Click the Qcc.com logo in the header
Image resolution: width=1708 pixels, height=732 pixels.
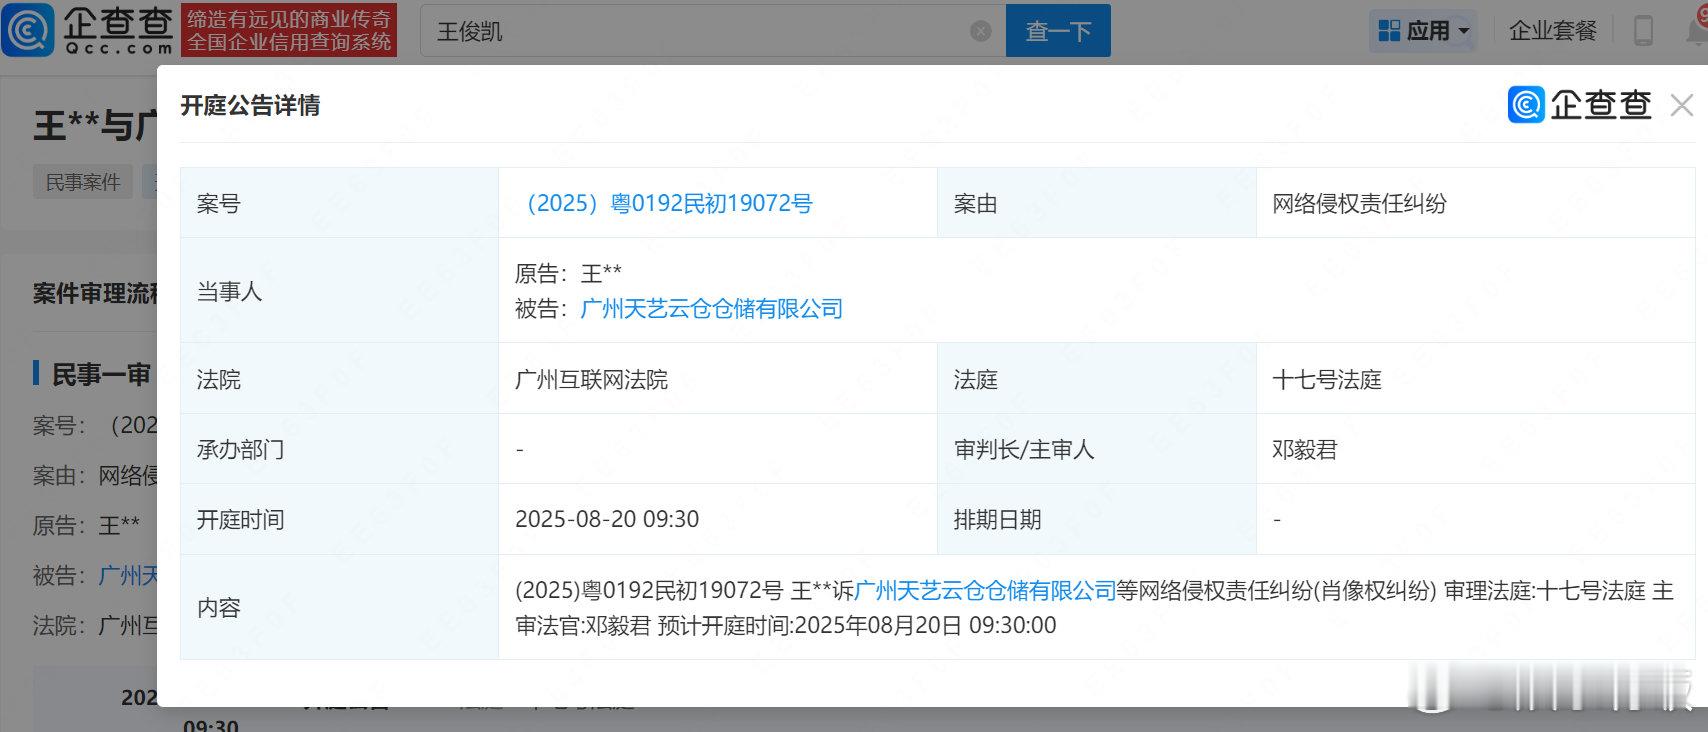tap(88, 30)
